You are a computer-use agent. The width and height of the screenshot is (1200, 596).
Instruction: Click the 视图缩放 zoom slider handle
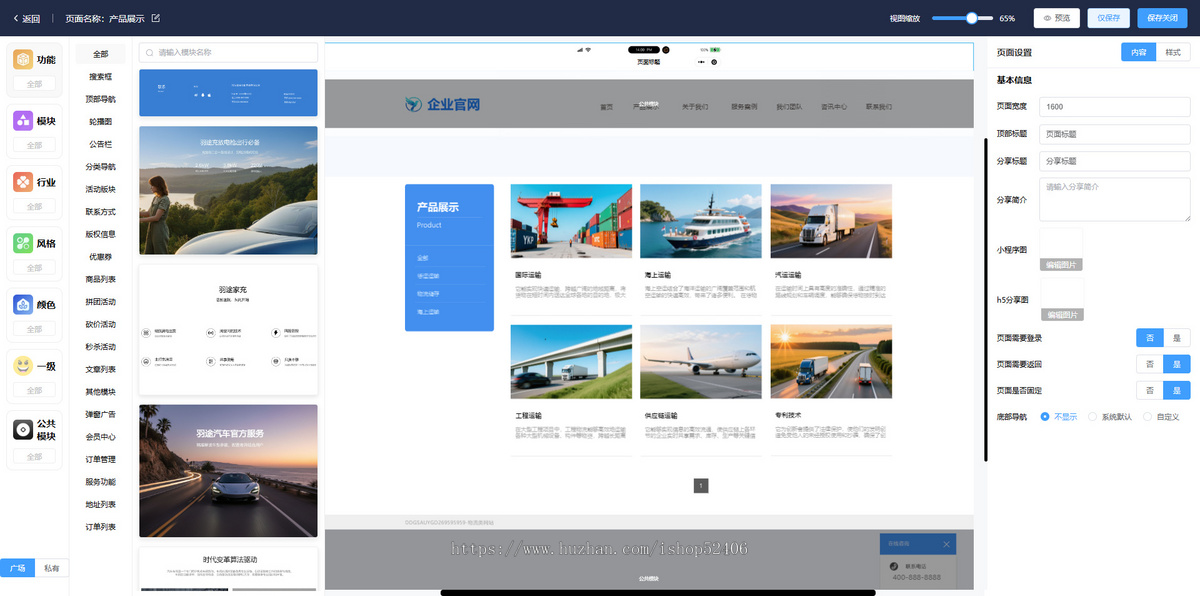971,18
